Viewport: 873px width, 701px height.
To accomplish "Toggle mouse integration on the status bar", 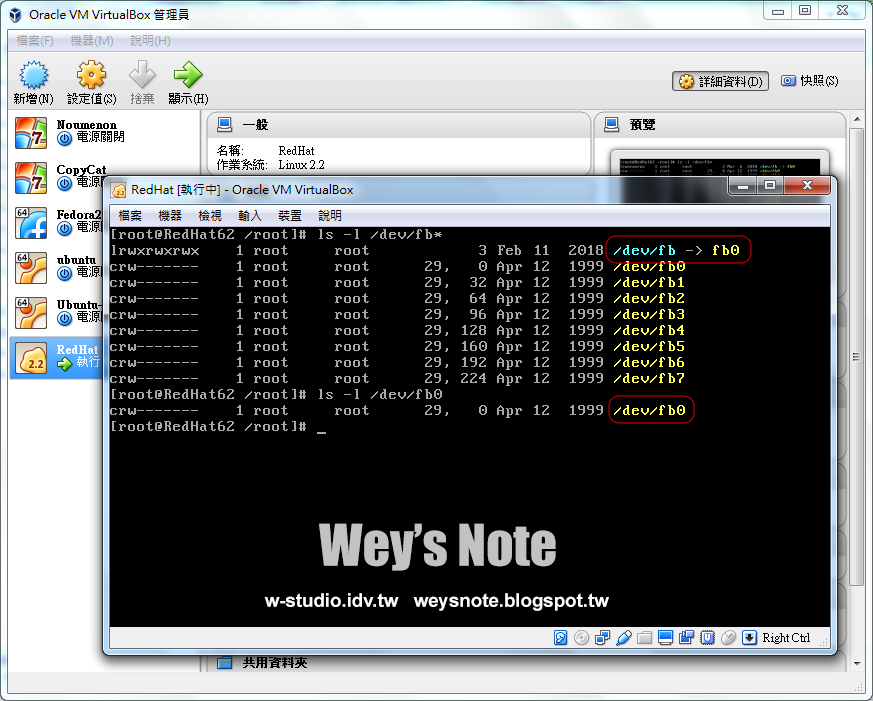I will (728, 637).
